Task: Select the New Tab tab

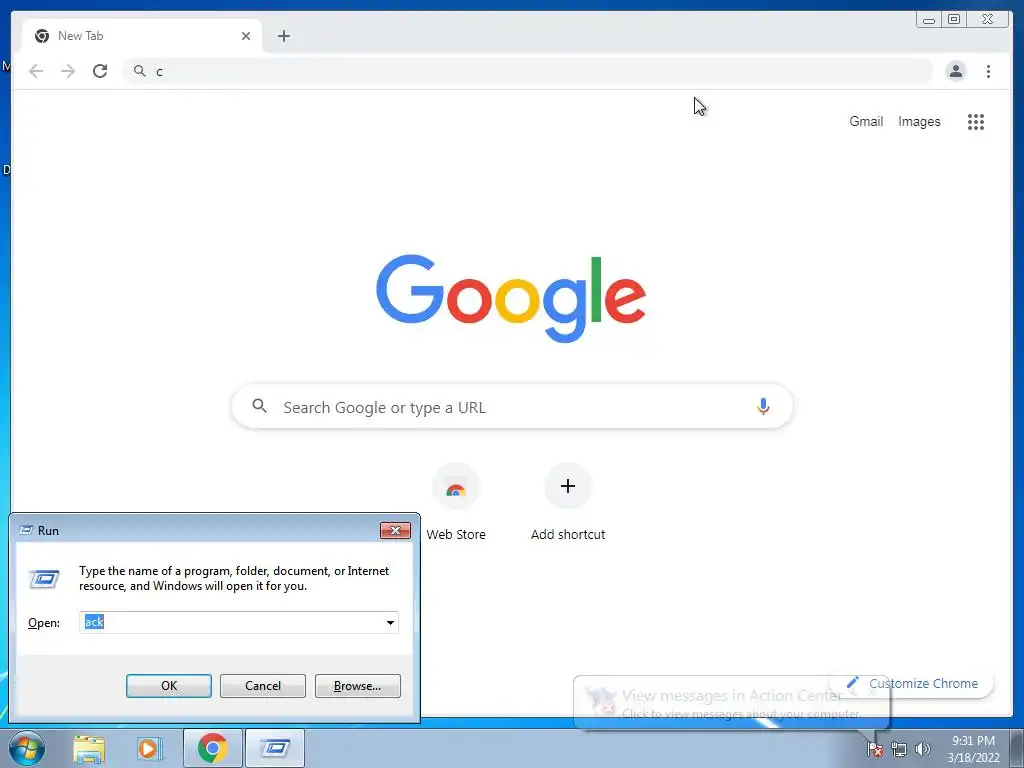Action: [x=142, y=36]
